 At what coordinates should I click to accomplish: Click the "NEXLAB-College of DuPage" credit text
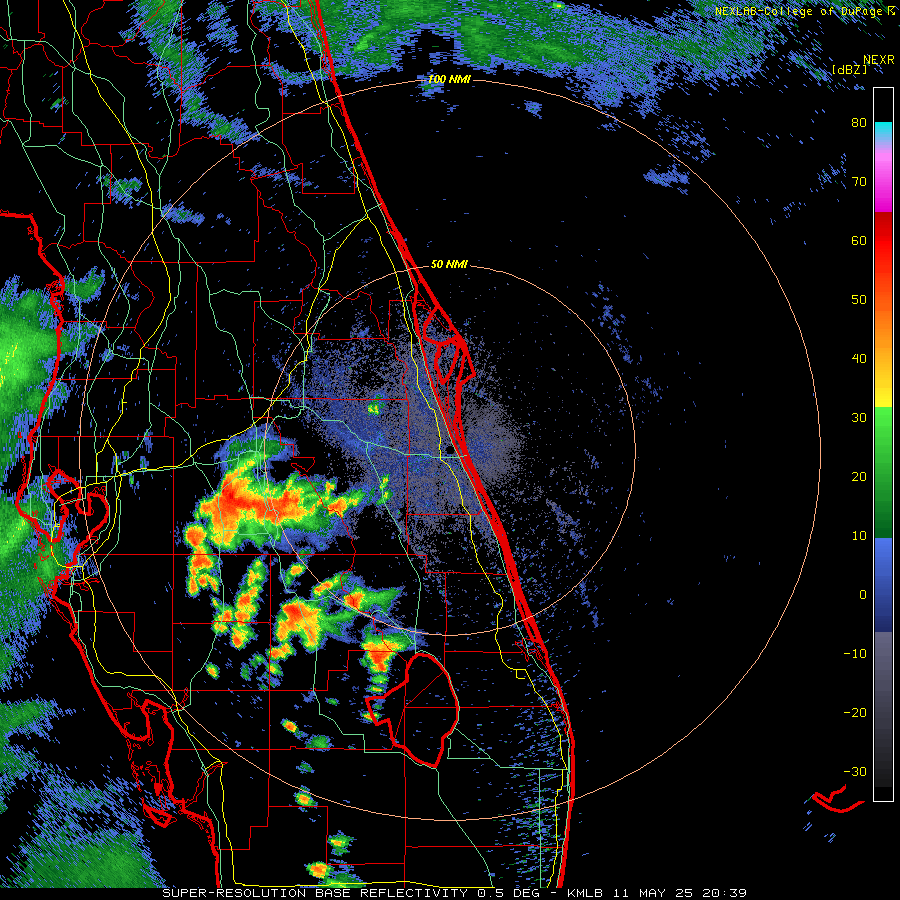pyautogui.click(x=800, y=11)
